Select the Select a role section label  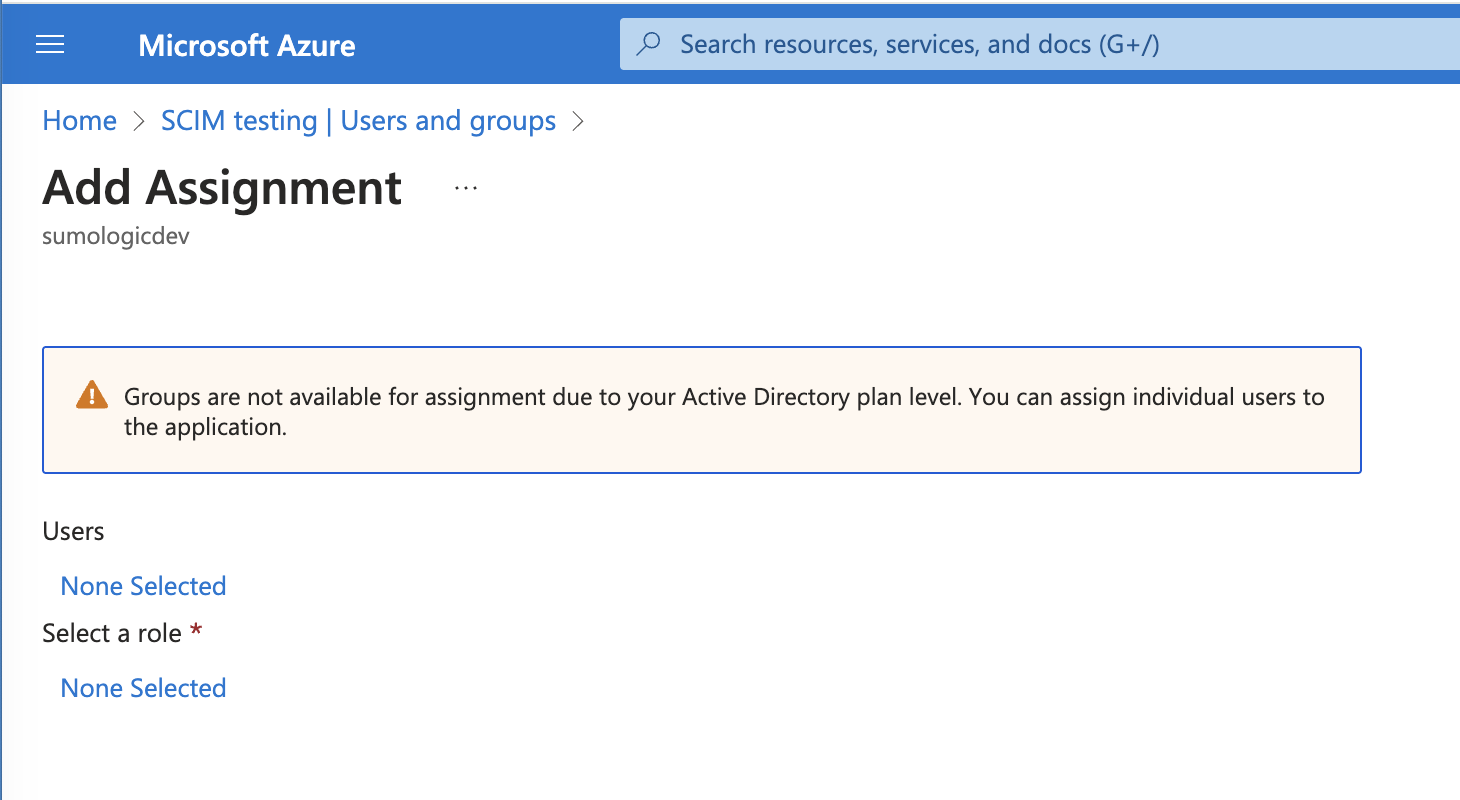(x=113, y=632)
